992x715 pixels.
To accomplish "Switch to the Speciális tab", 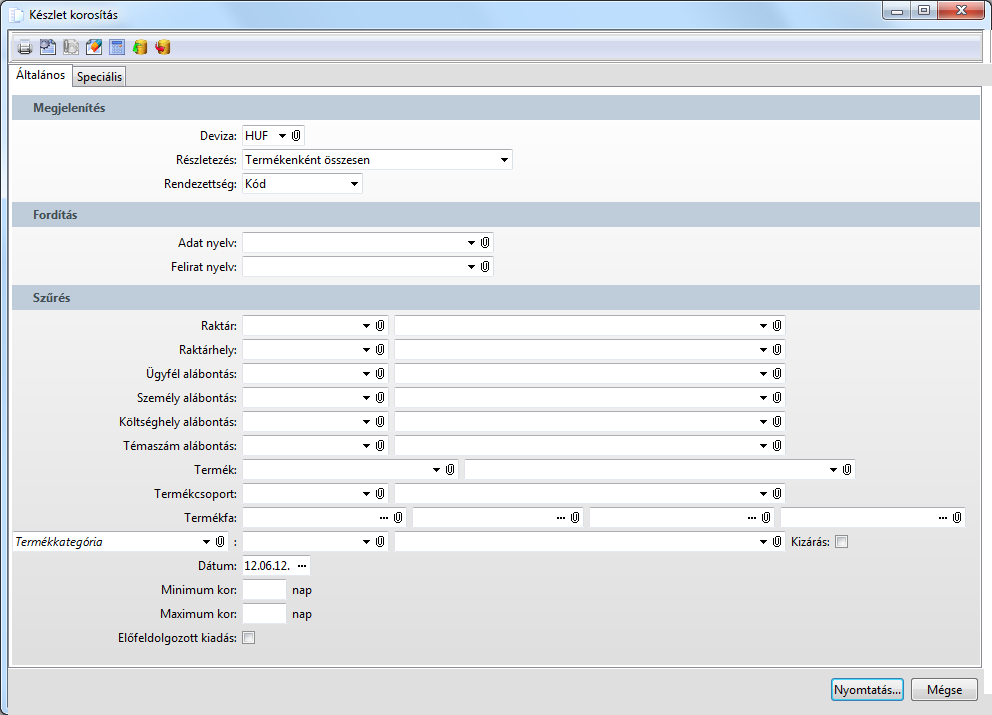I will click(99, 77).
